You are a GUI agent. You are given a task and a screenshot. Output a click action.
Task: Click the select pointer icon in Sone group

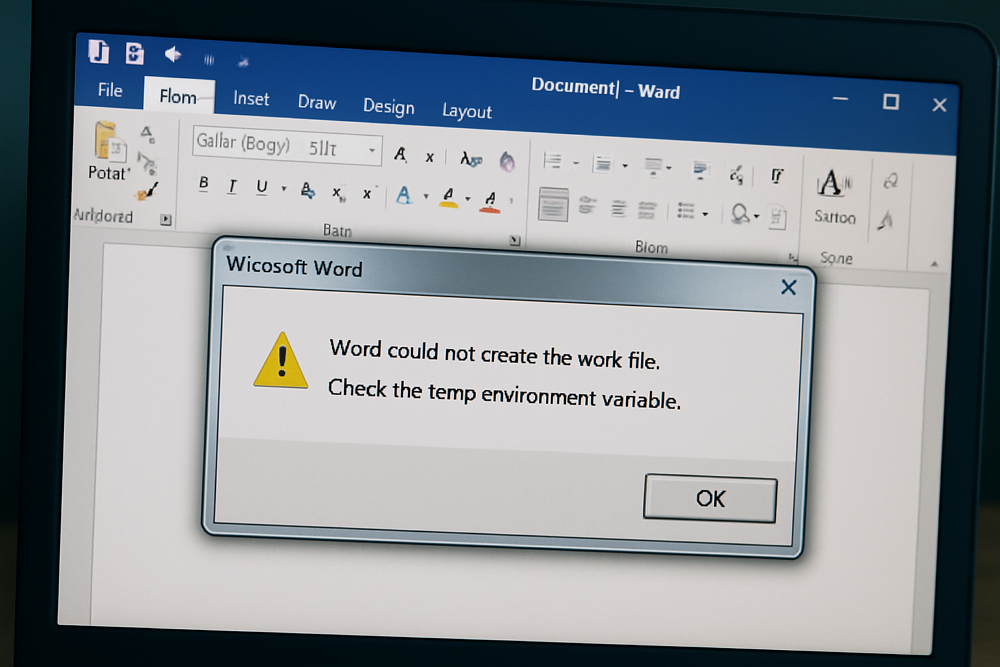pos(885,221)
